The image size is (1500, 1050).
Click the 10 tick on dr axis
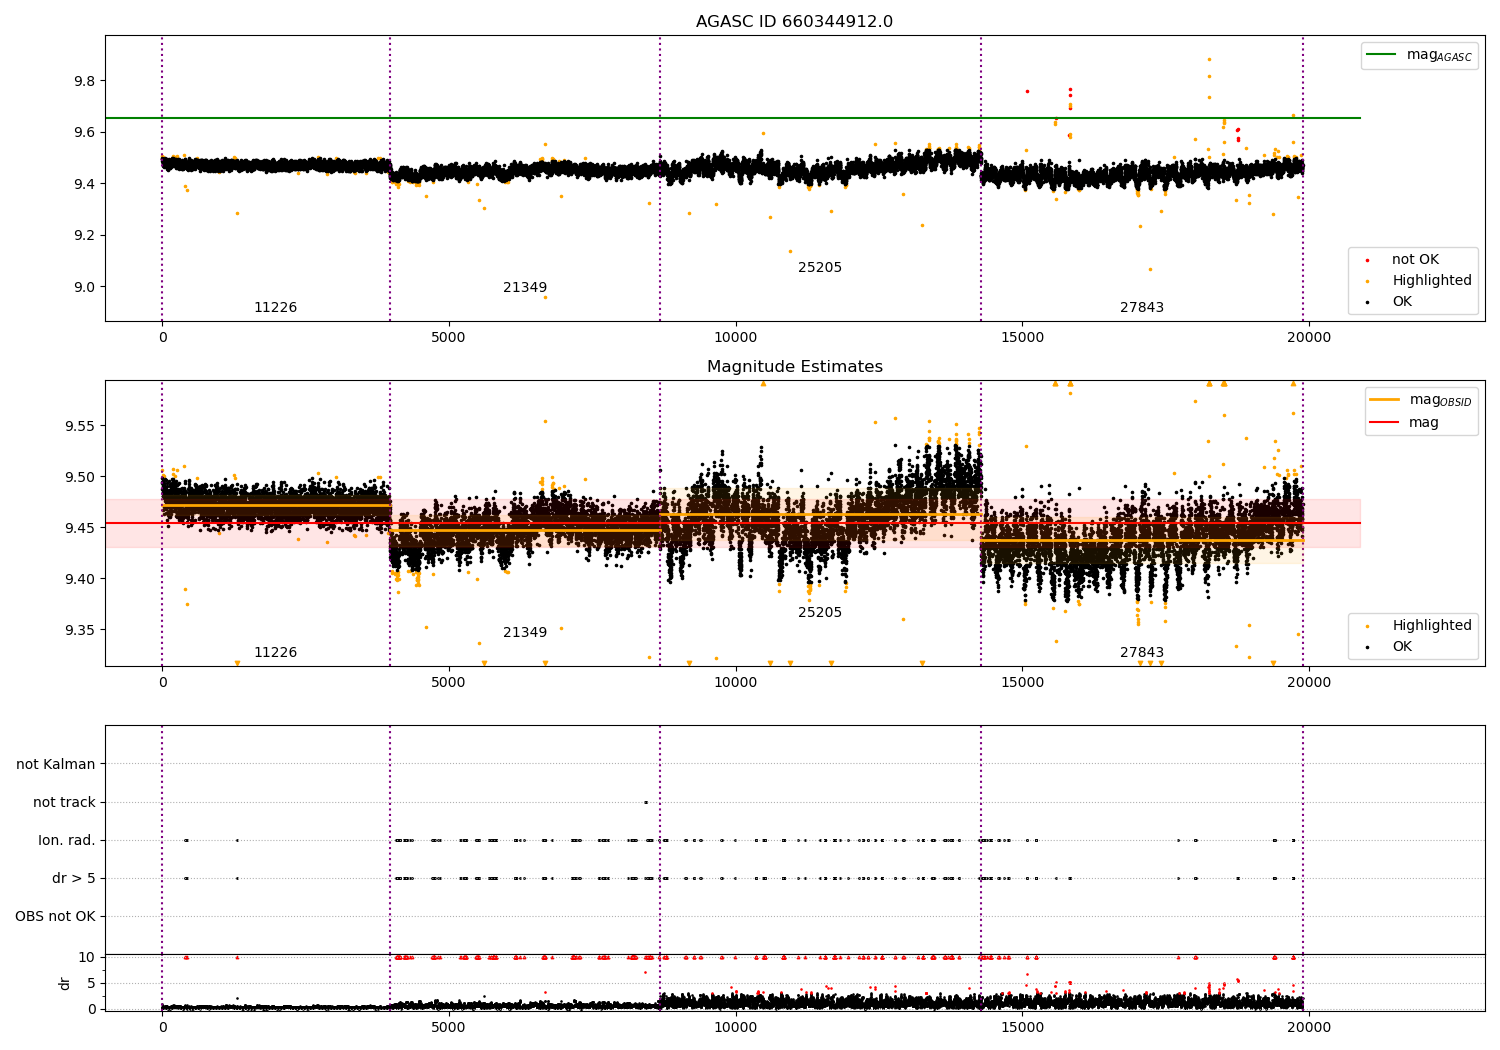click(87, 957)
